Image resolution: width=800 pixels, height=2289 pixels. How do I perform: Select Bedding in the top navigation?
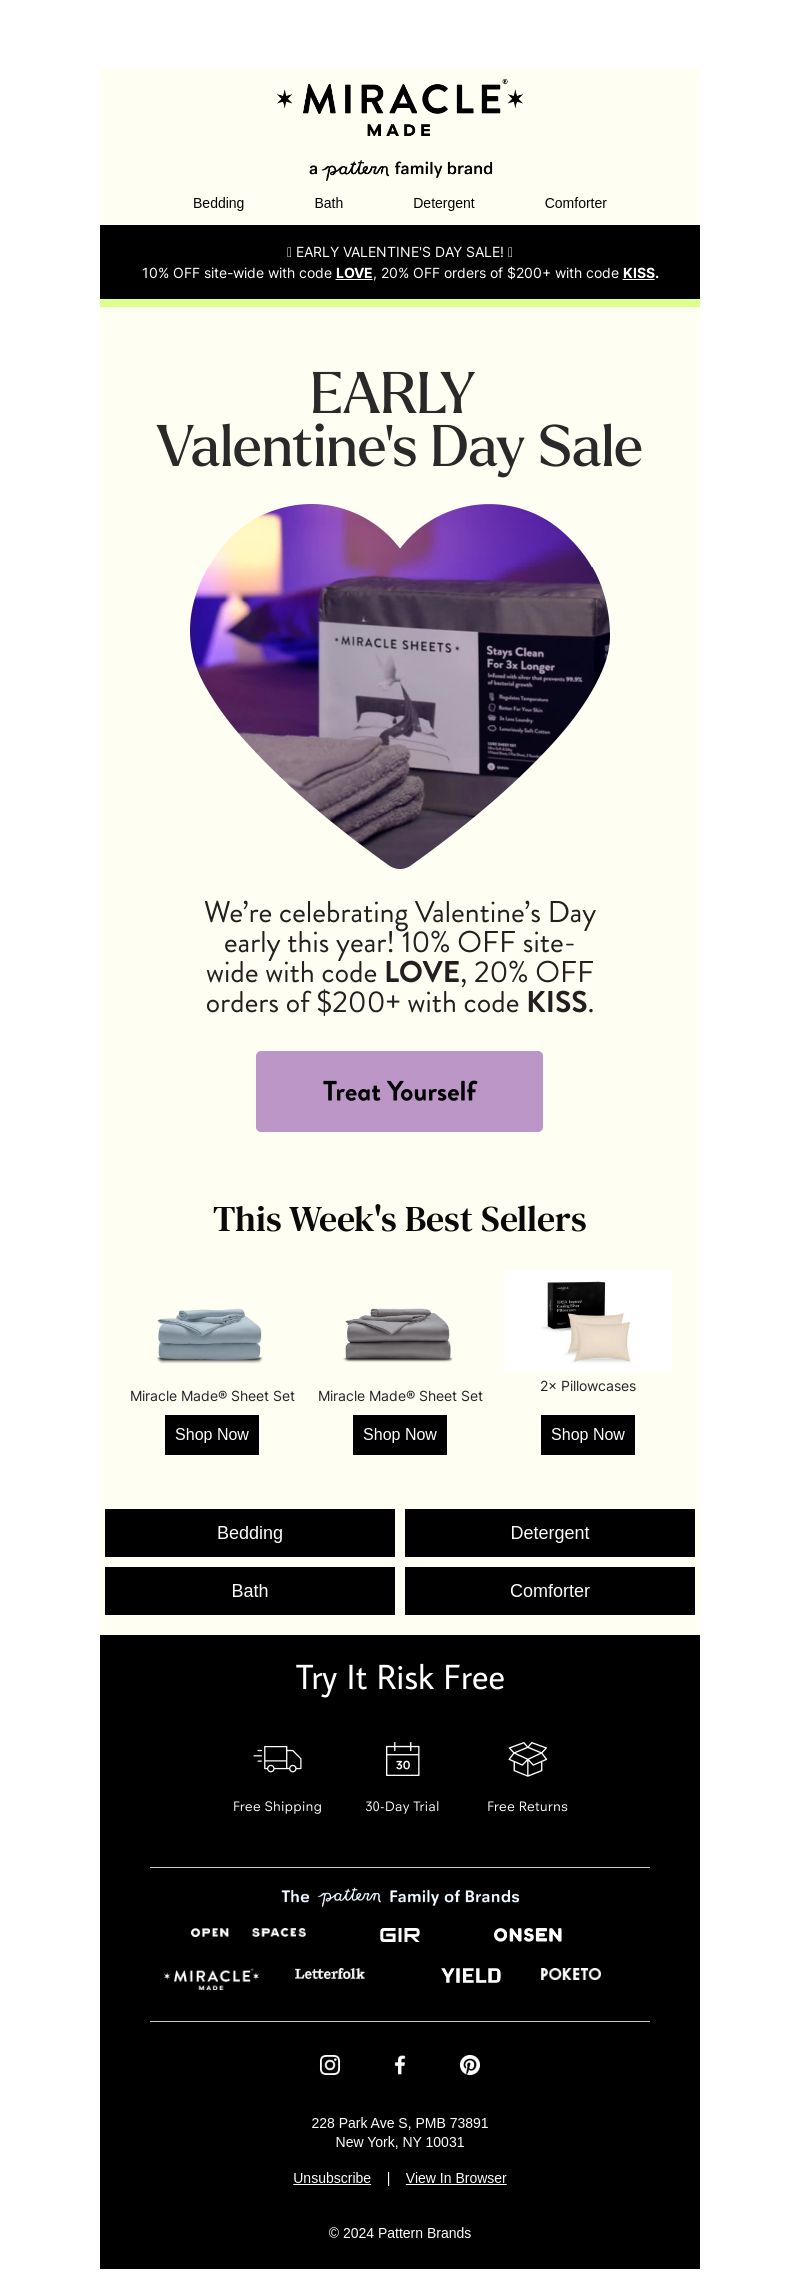[x=219, y=203]
